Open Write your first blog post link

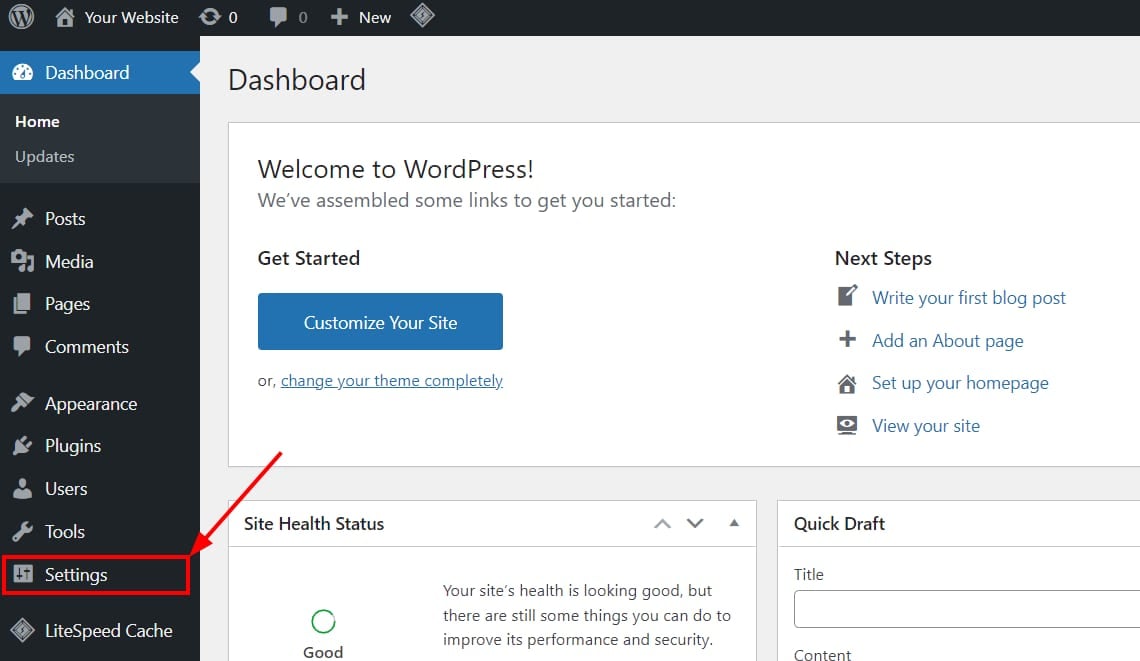pos(968,297)
